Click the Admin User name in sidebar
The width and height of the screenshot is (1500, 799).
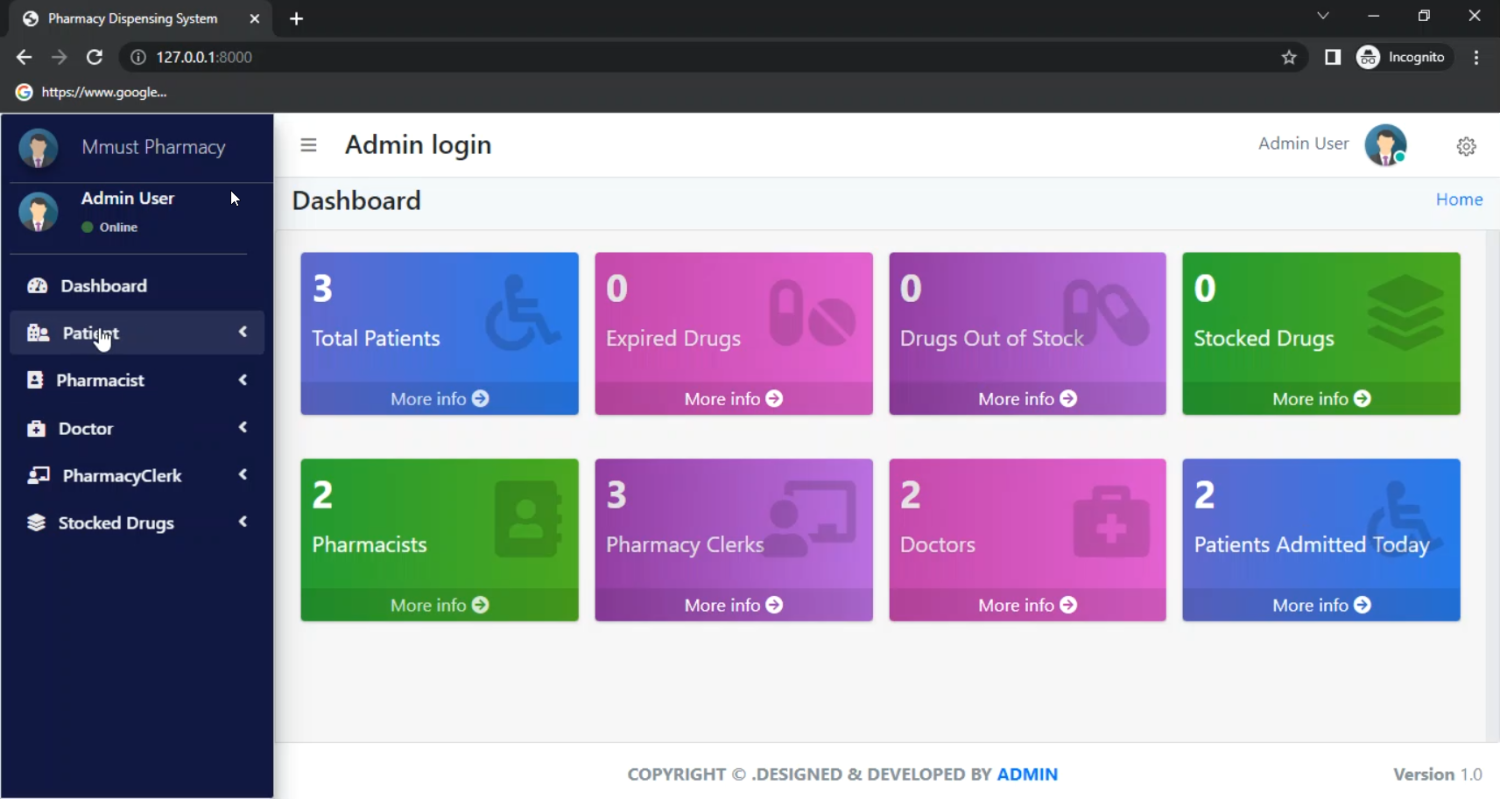(x=128, y=198)
